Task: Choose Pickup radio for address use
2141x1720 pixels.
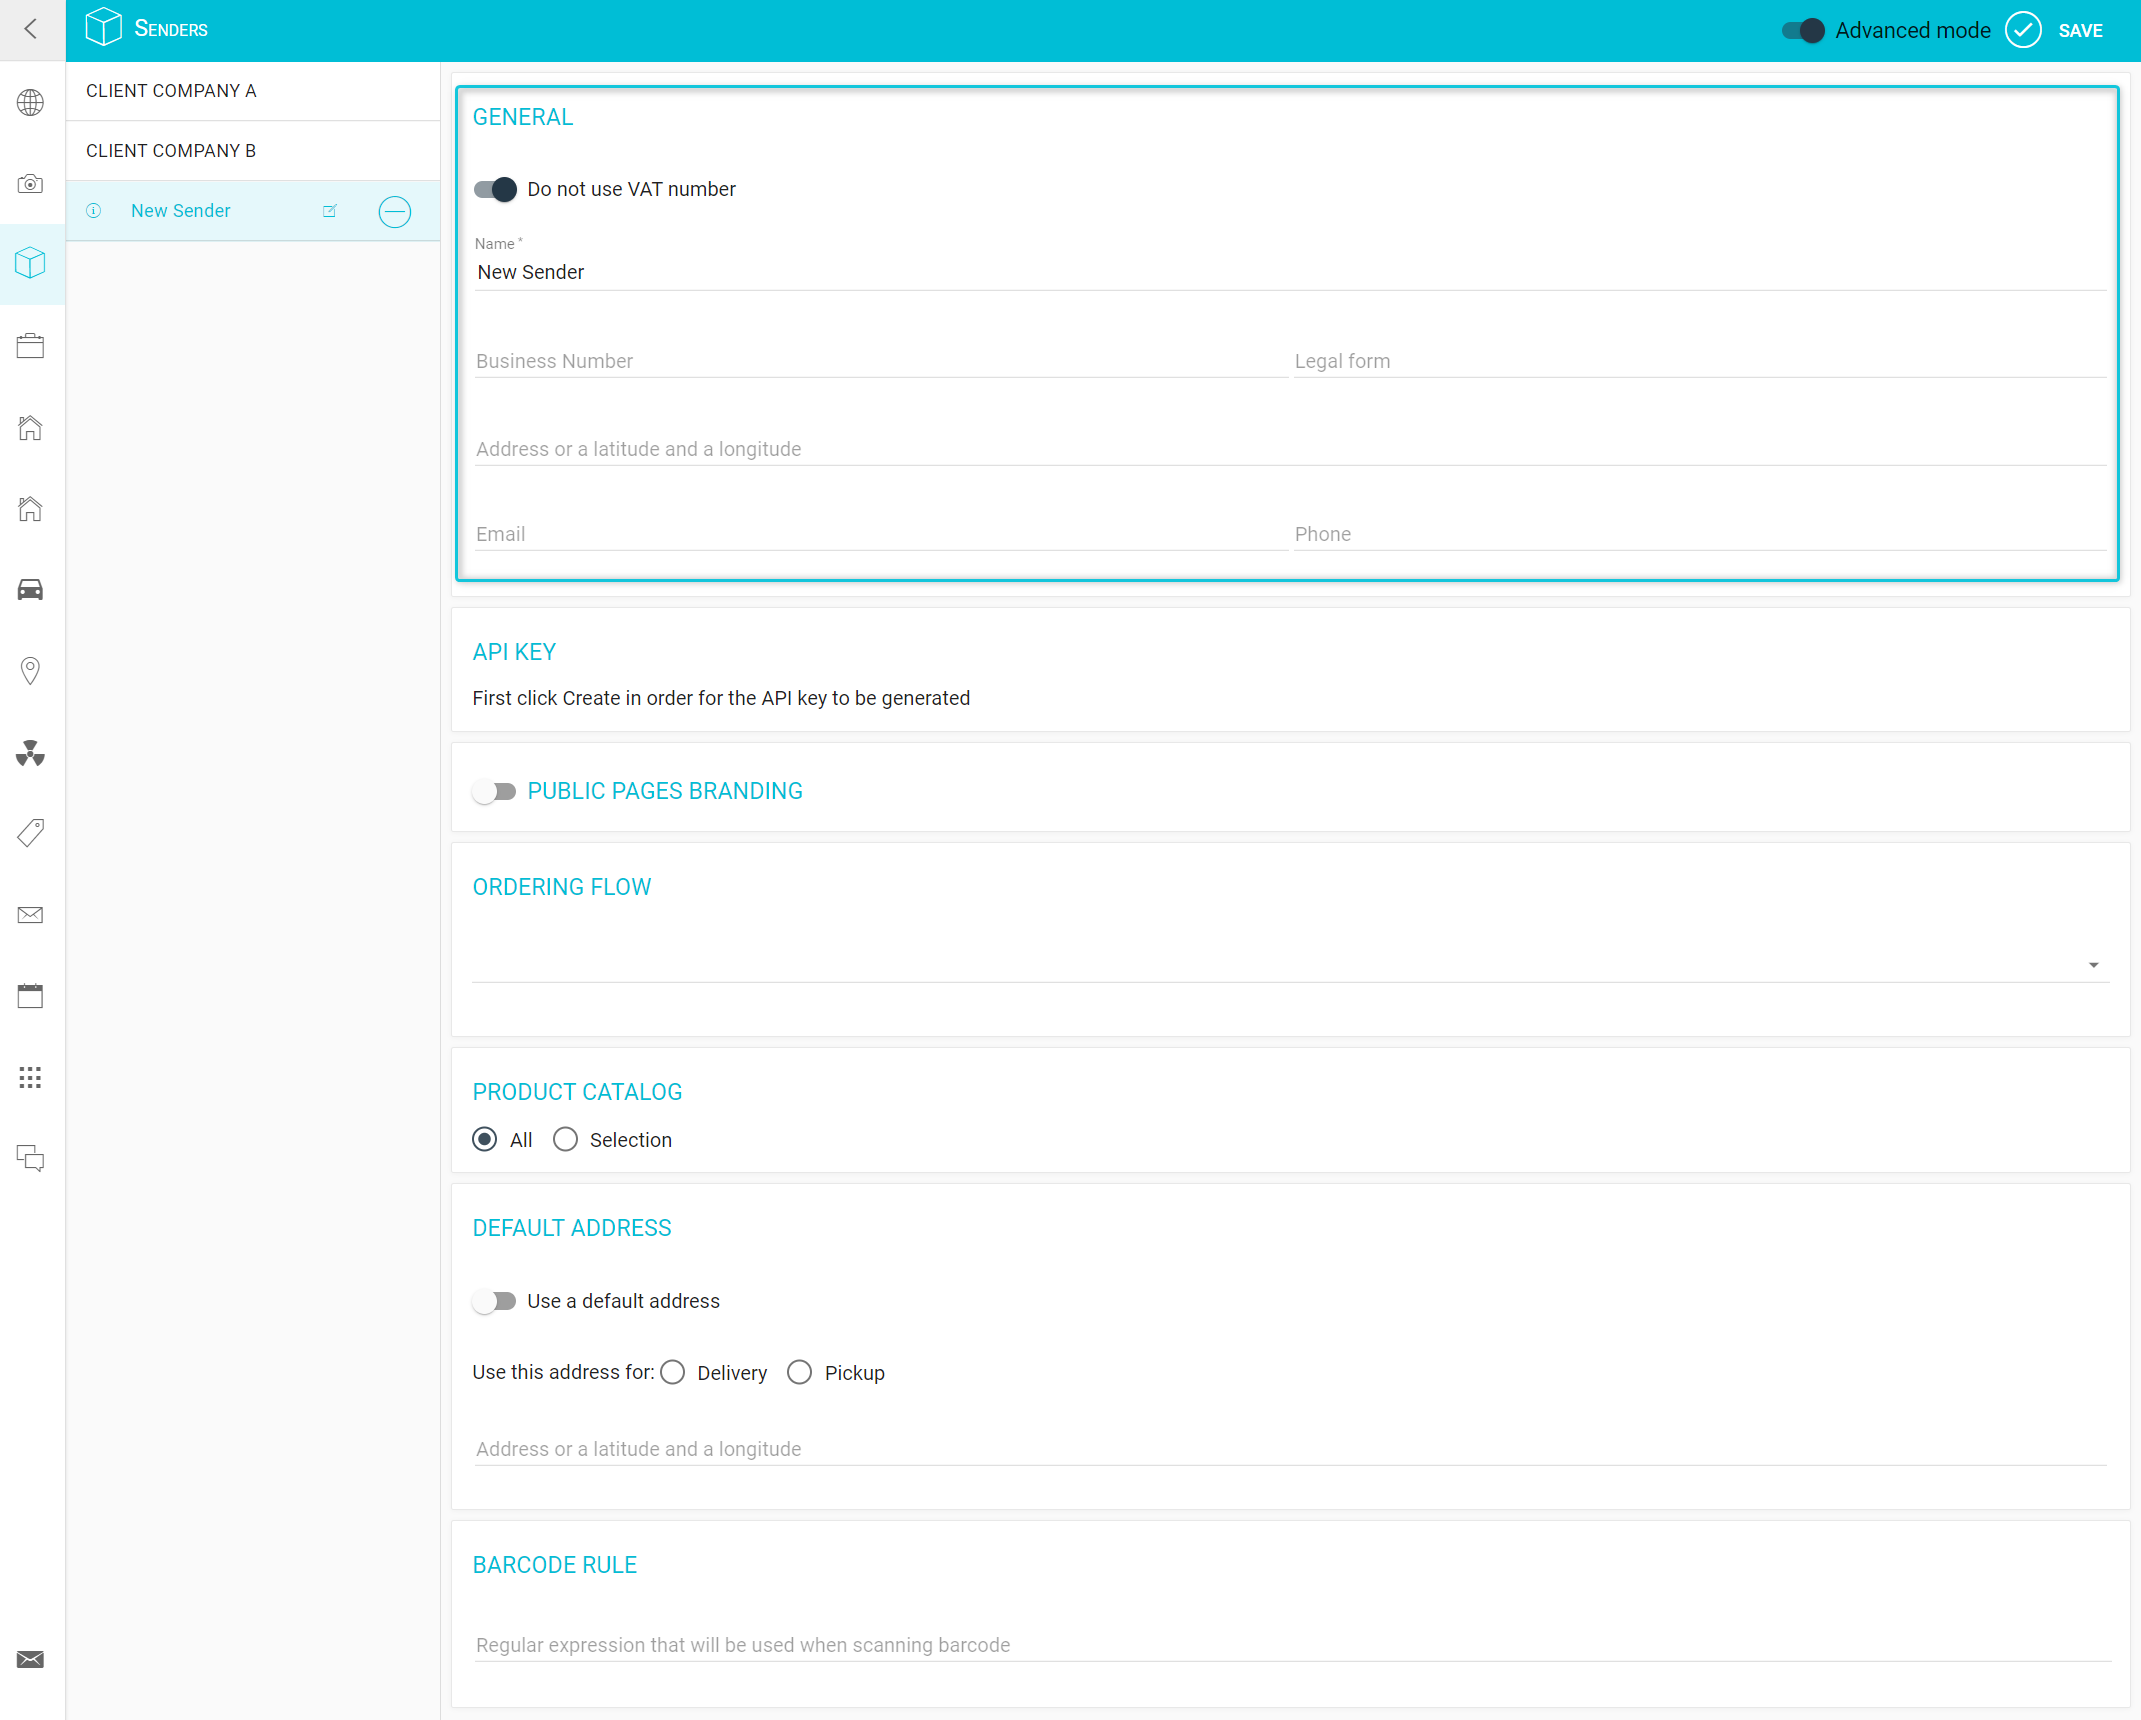Action: (800, 1373)
